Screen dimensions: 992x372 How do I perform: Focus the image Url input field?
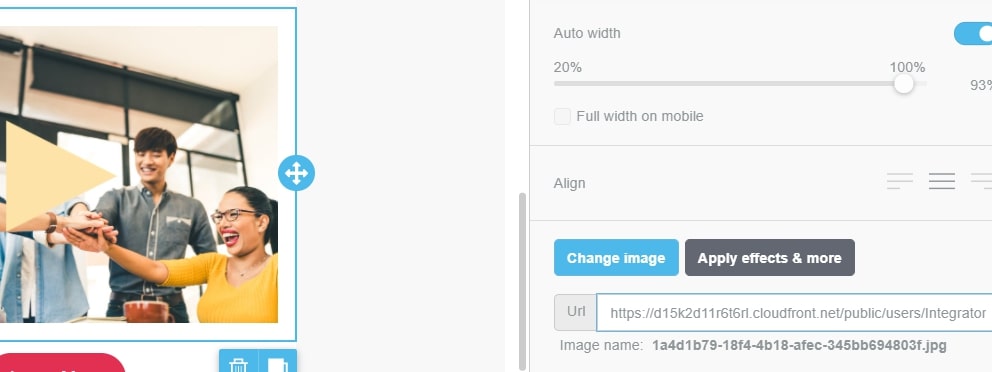click(794, 313)
